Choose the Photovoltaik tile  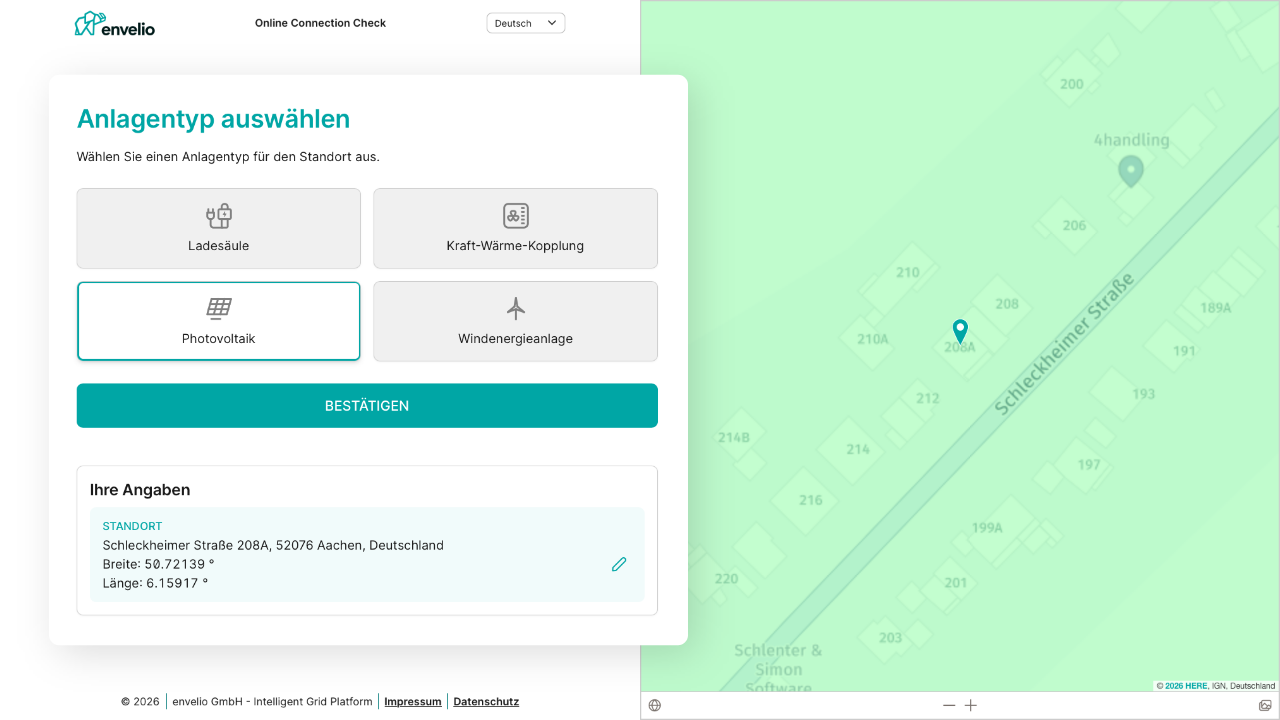point(218,321)
